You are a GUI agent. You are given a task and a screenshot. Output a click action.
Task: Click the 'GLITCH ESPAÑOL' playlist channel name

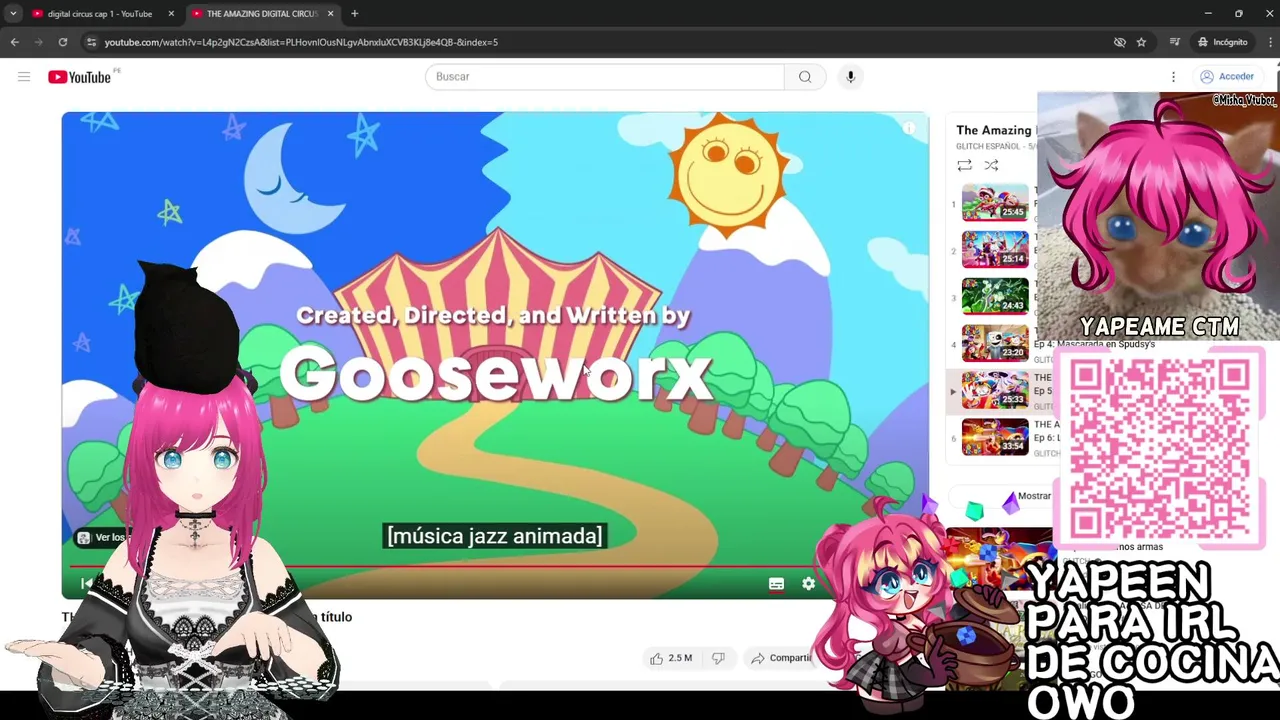click(988, 147)
